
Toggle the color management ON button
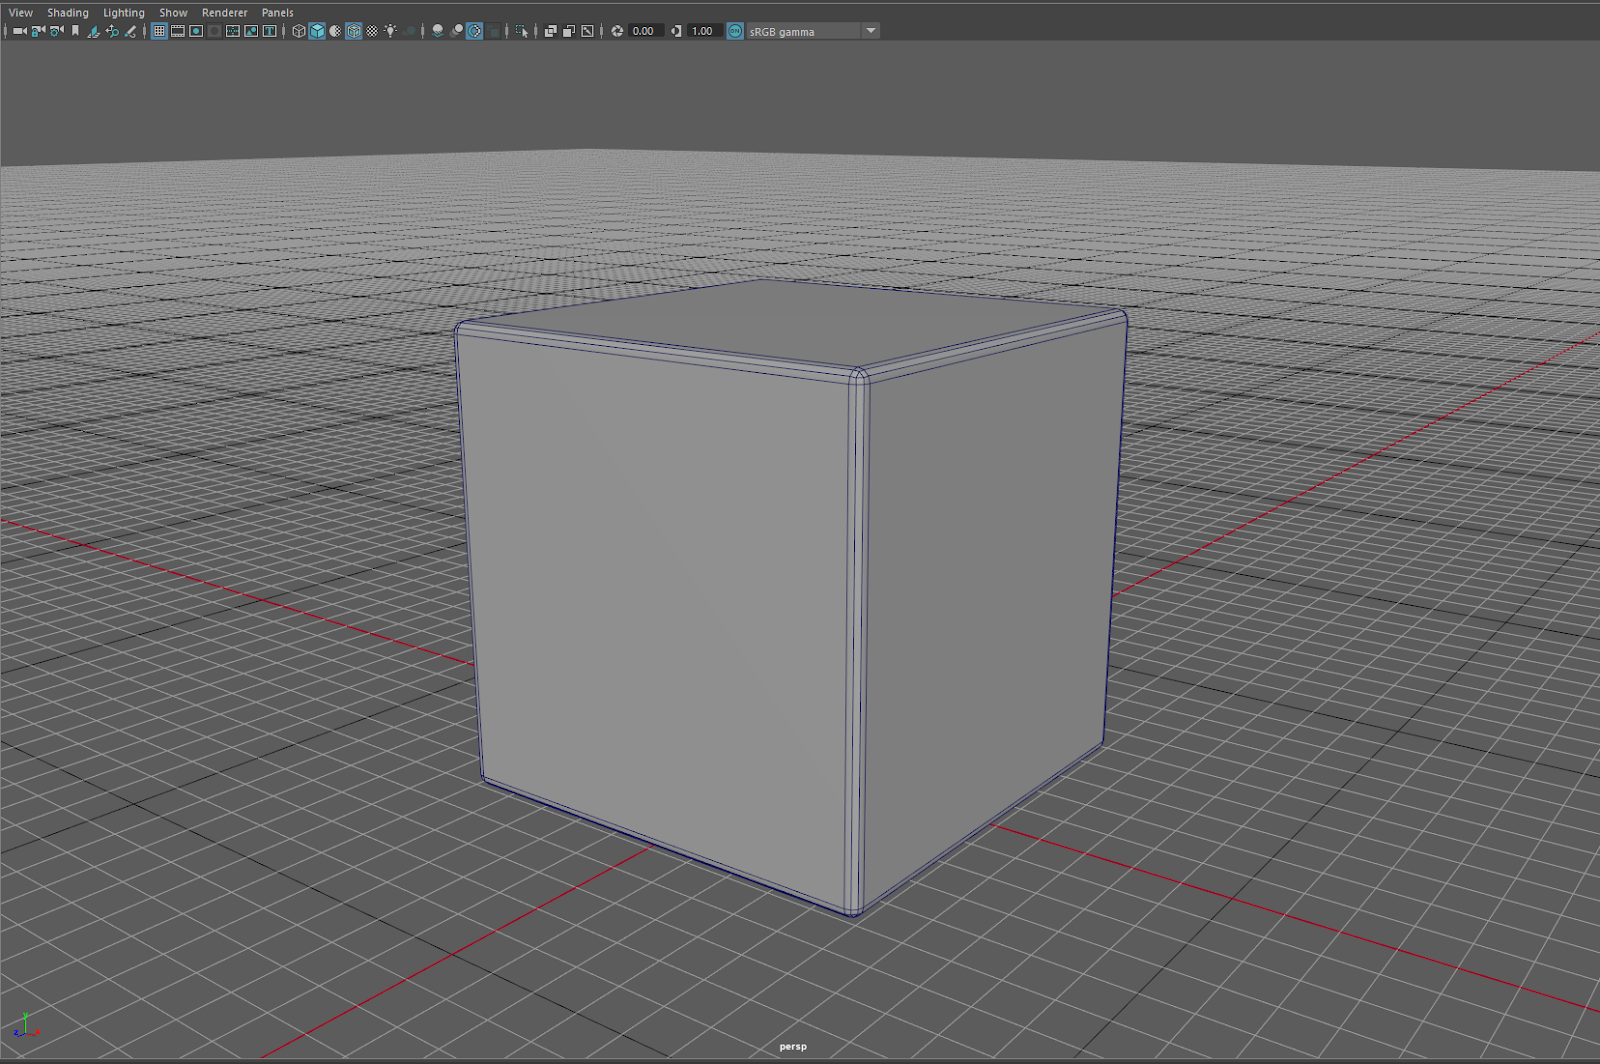[735, 31]
